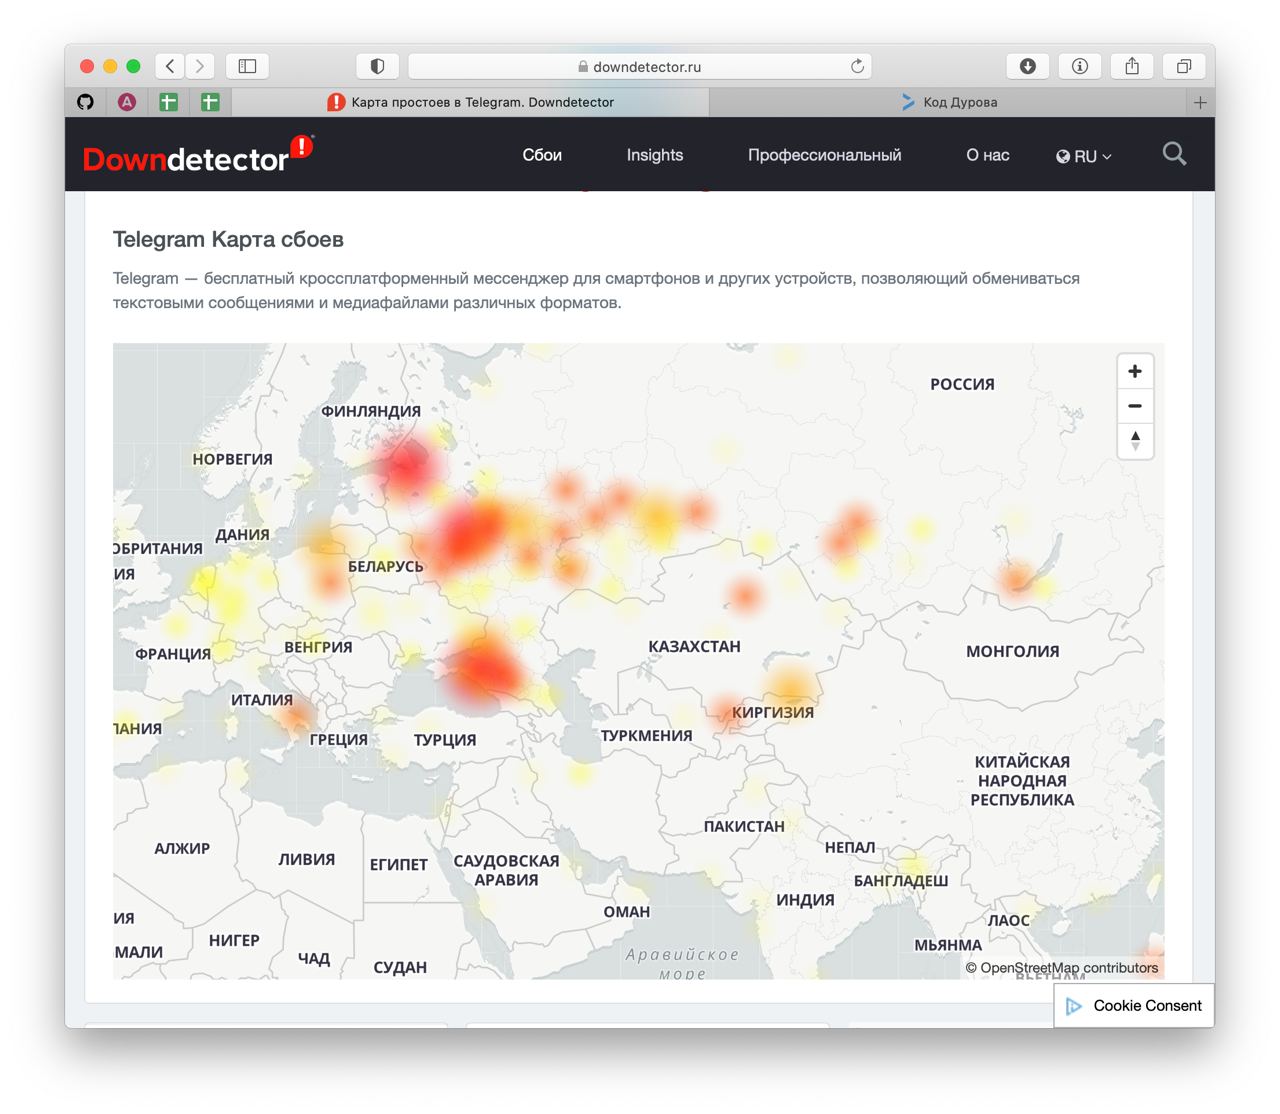Click the ИНДИЯ label on map

pyautogui.click(x=805, y=900)
